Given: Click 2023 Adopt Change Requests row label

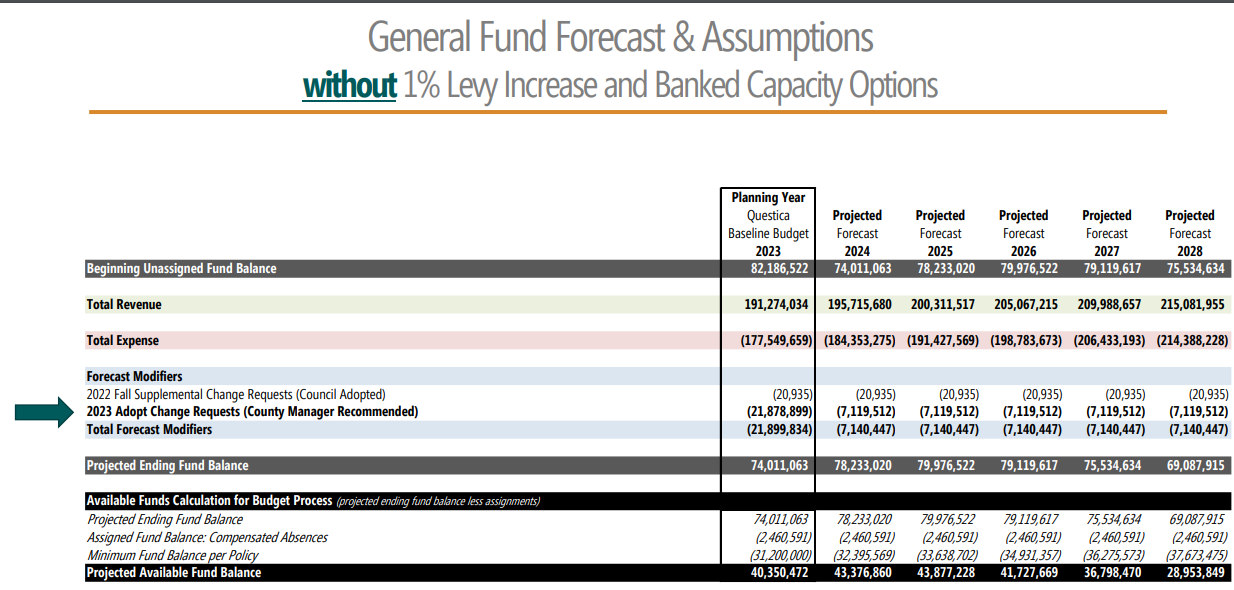Looking at the screenshot, I should [252, 412].
